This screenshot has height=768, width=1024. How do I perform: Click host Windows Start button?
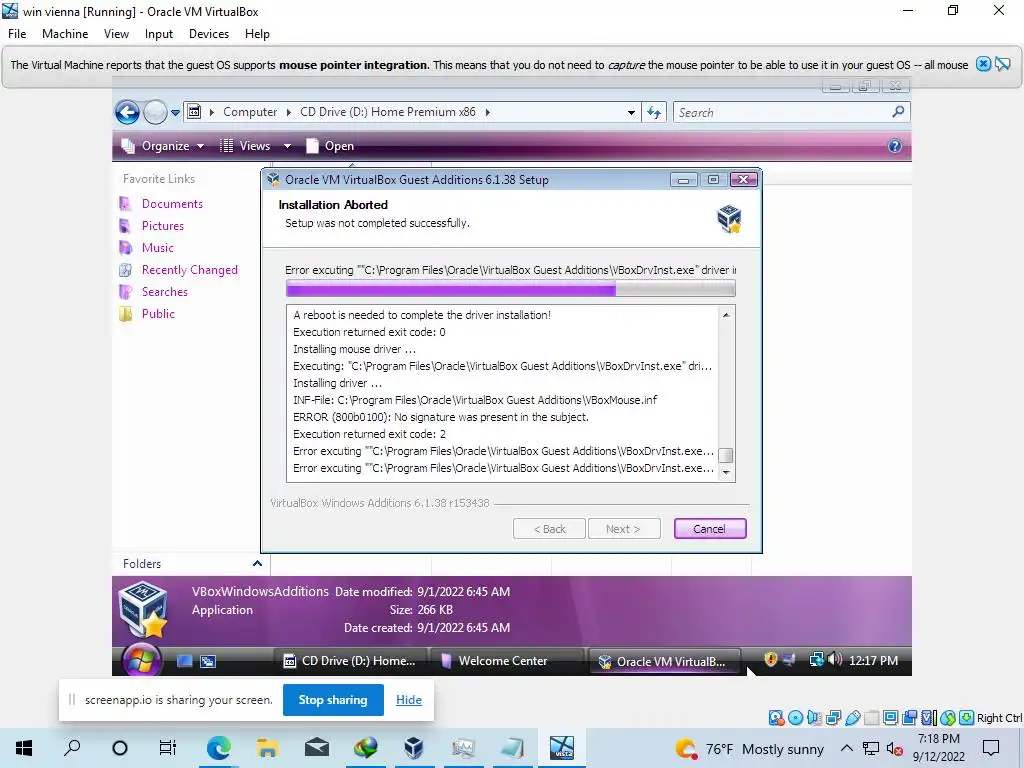tap(24, 748)
